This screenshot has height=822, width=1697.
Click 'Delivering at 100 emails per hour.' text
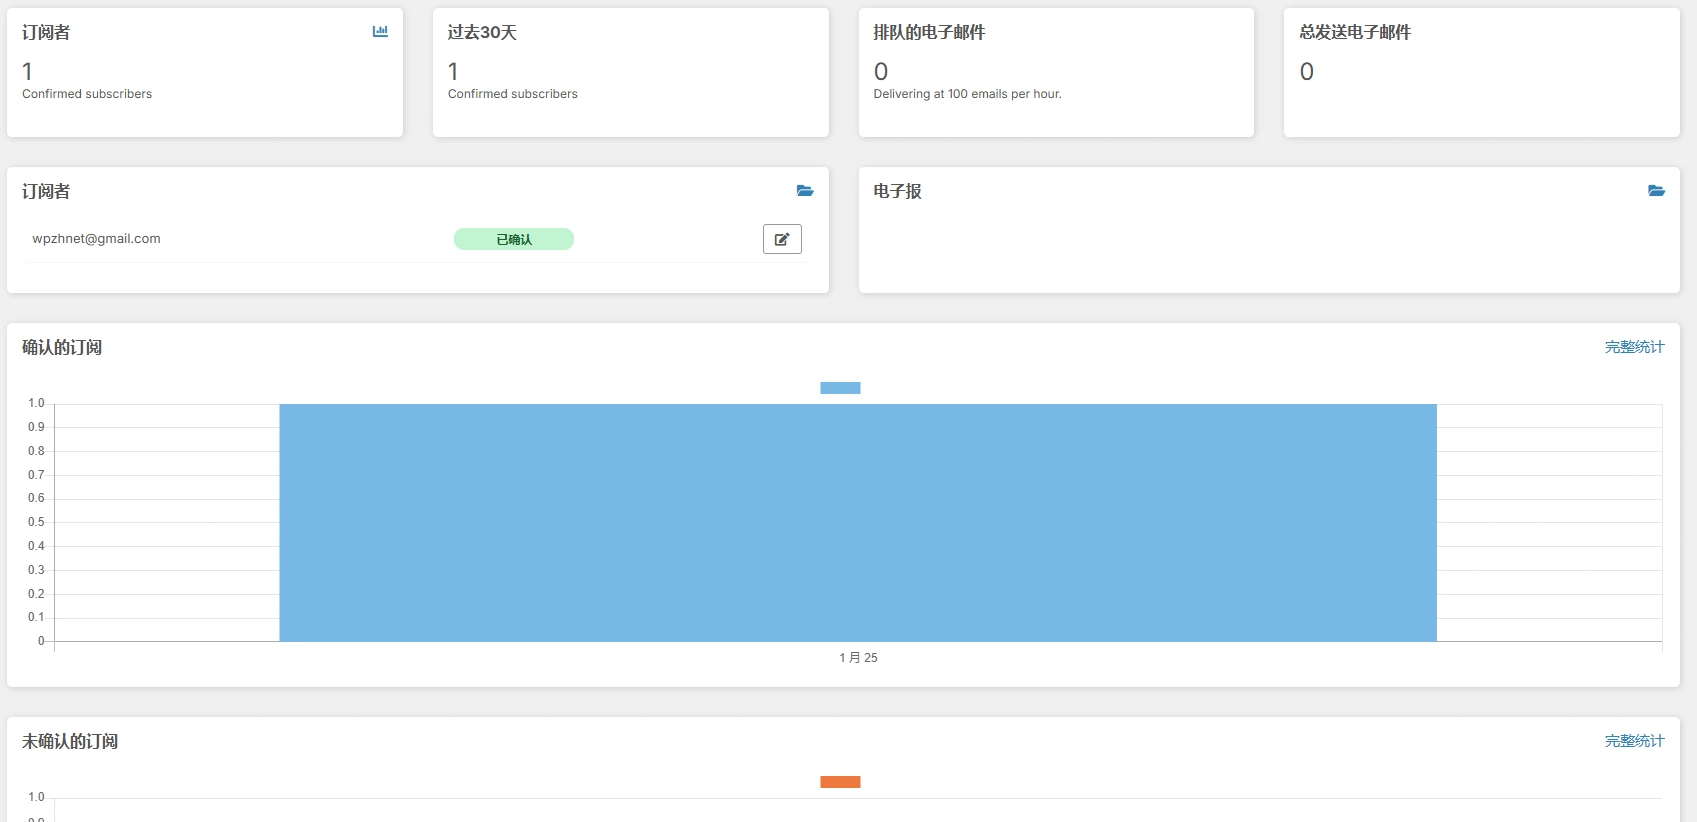967,94
